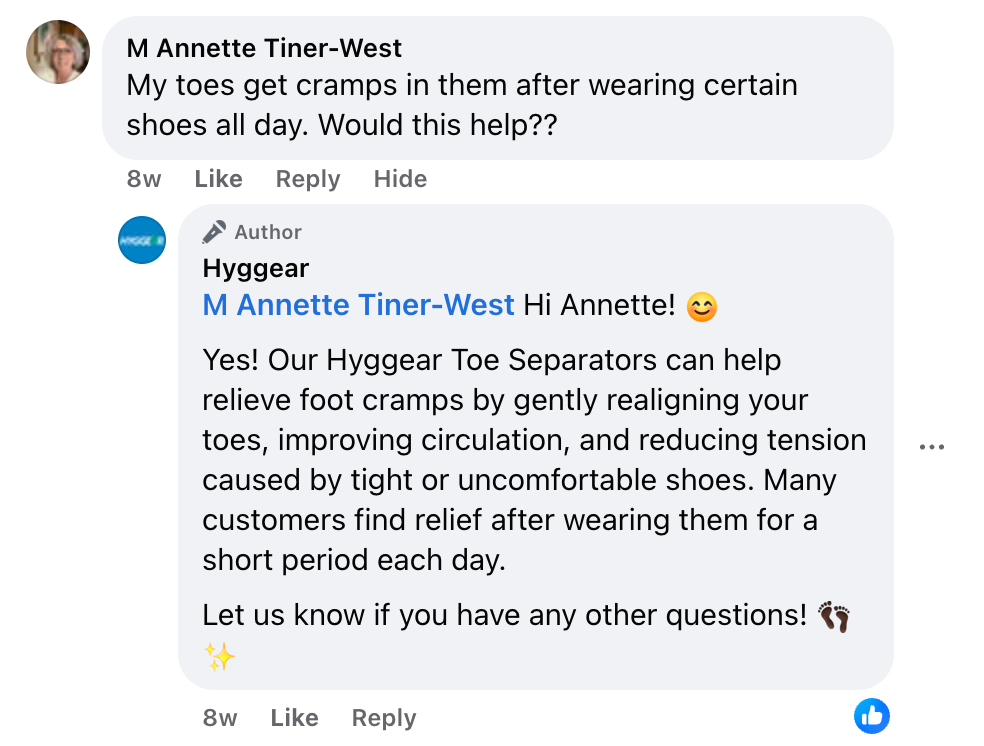Click the 8w timestamp on Annette's comment
Viewport: 984px width, 746px height.
[144, 179]
